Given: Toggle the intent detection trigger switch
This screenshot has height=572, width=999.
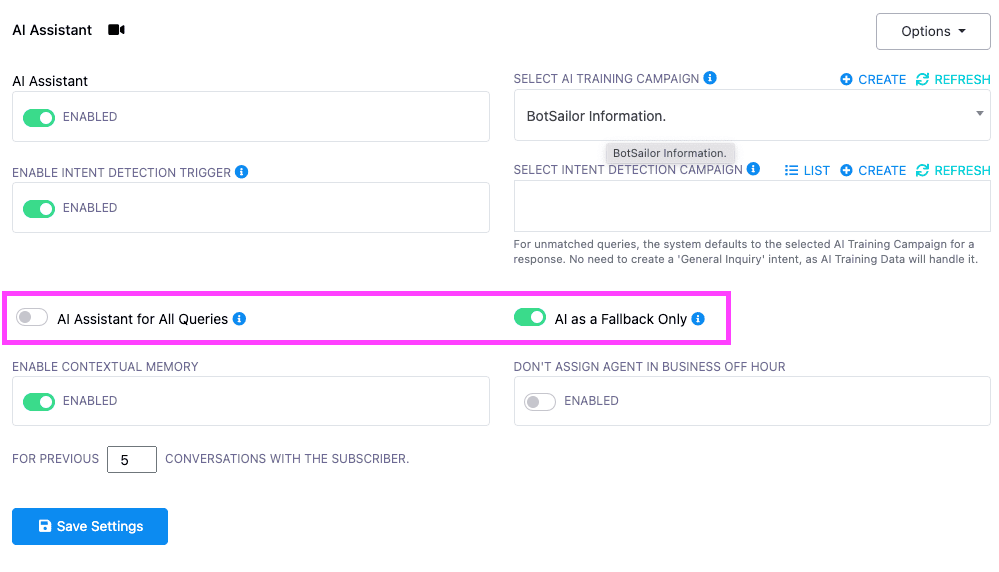Looking at the screenshot, I should tap(39, 209).
